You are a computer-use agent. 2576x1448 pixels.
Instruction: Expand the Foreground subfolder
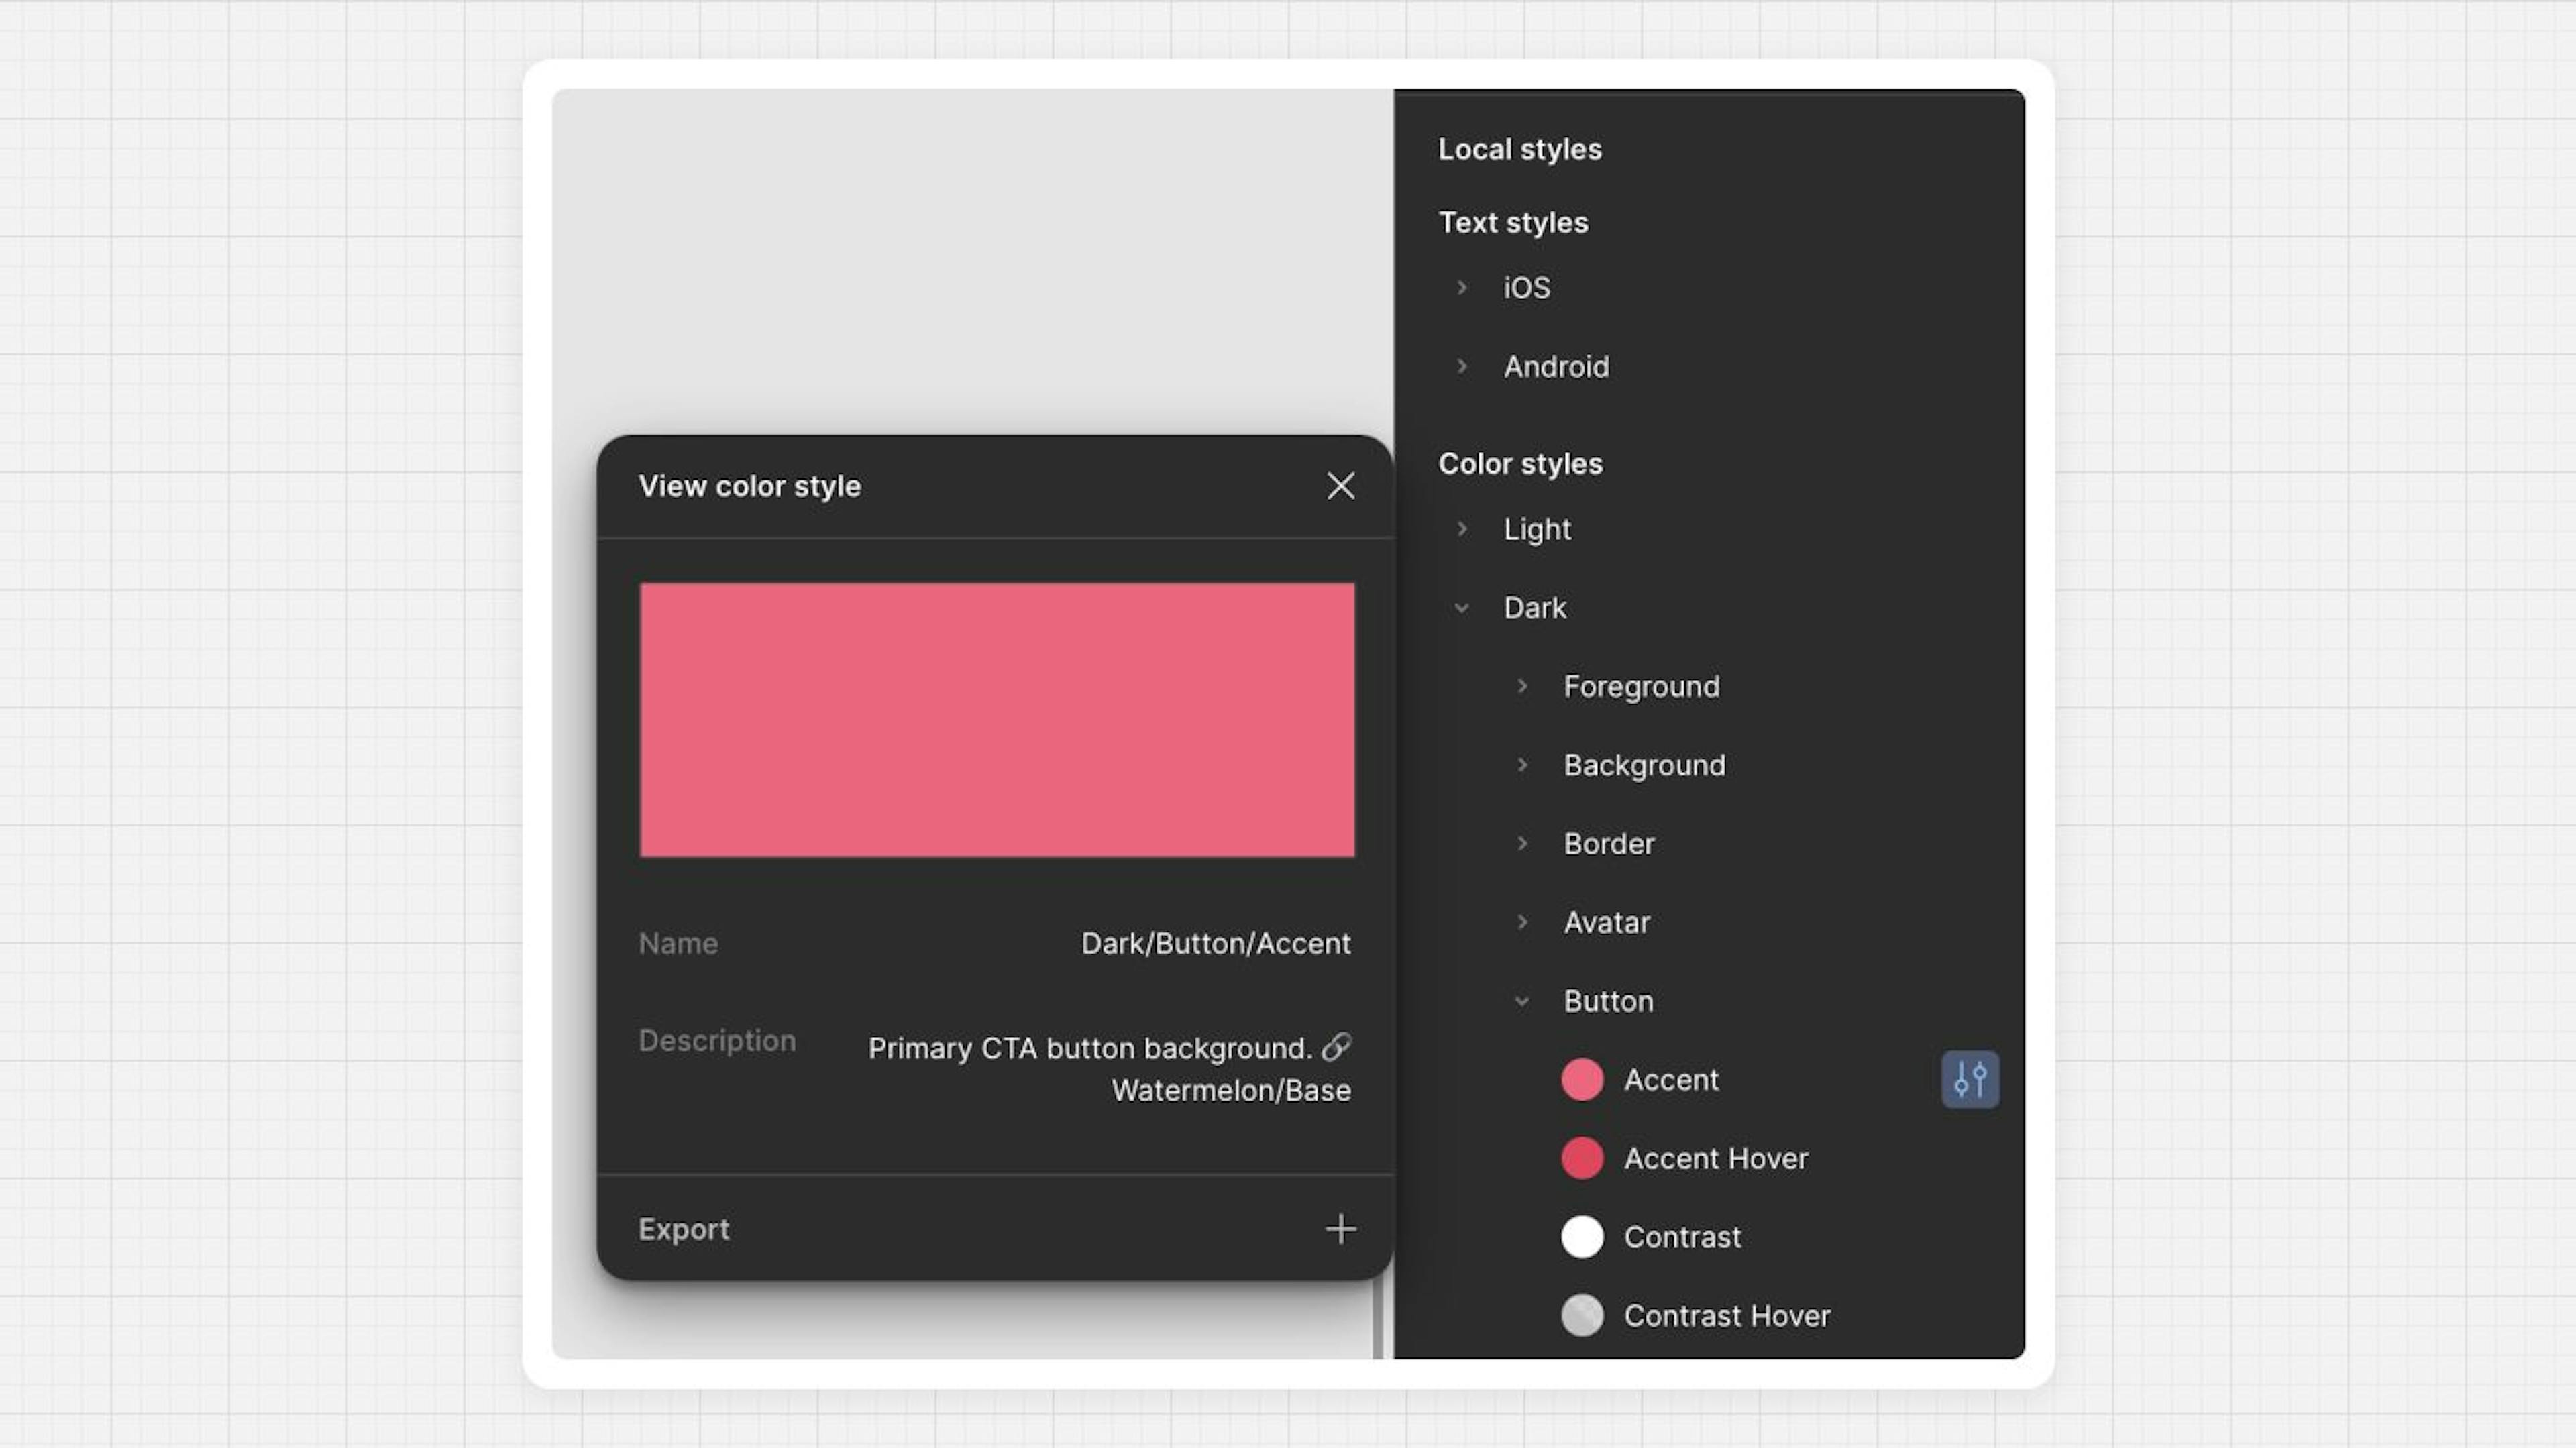[1522, 686]
